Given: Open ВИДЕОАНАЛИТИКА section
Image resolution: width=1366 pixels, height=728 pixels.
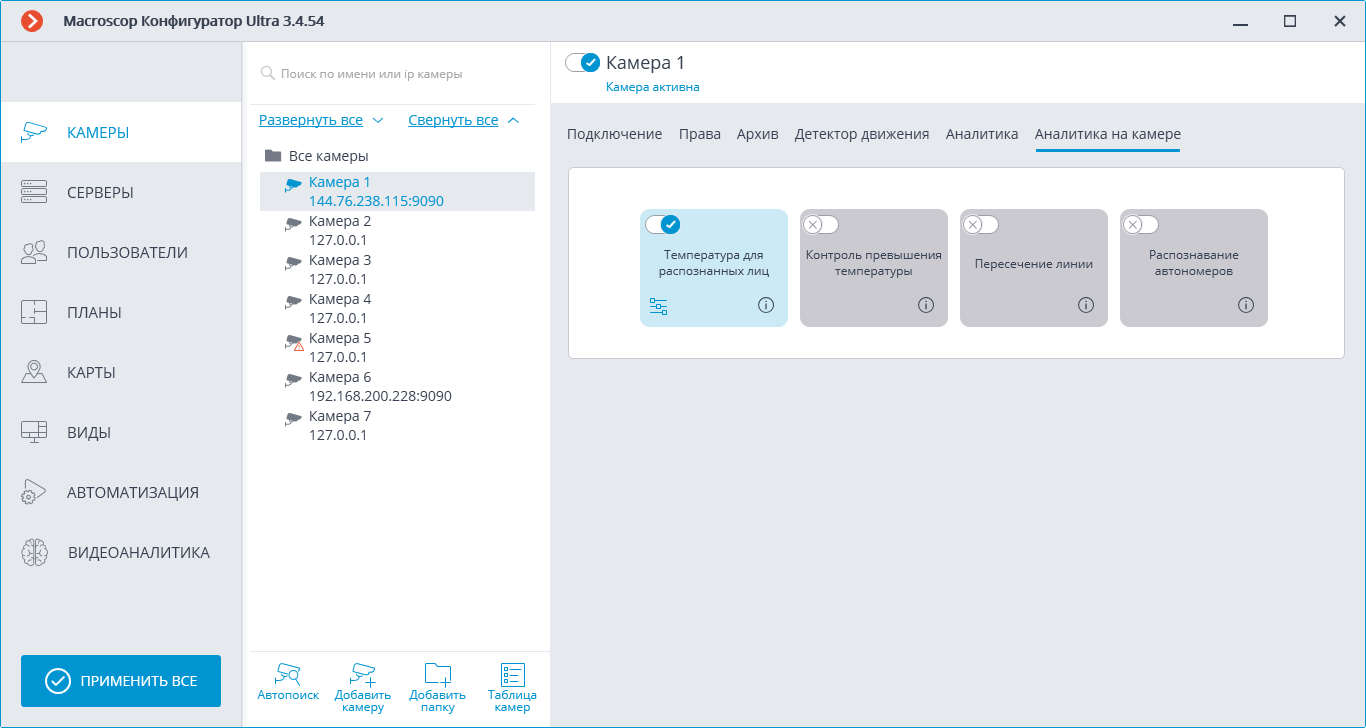Looking at the screenshot, I should [x=121, y=552].
